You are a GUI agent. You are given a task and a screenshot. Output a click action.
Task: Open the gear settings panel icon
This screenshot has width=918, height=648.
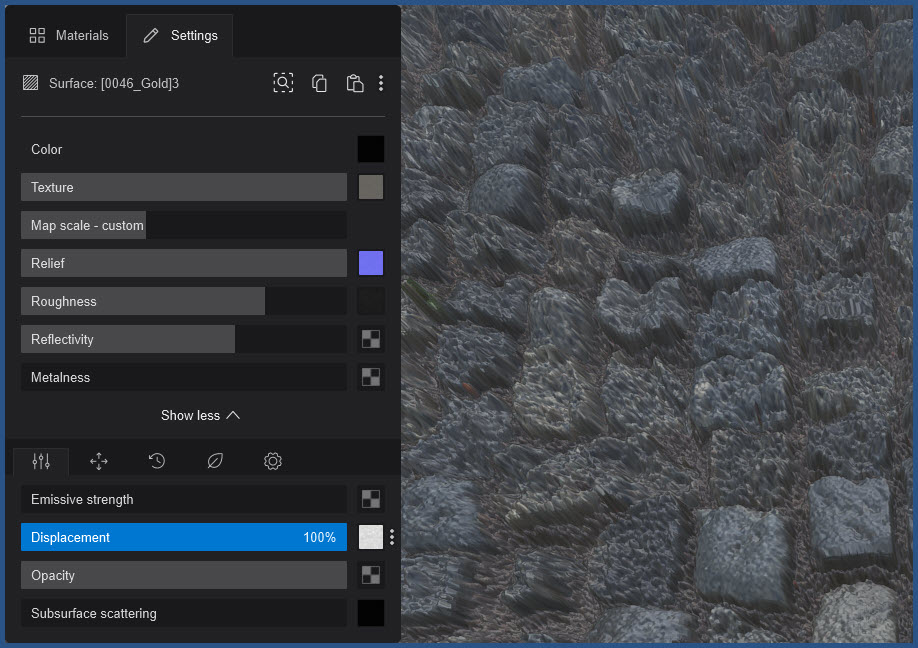pyautogui.click(x=272, y=461)
